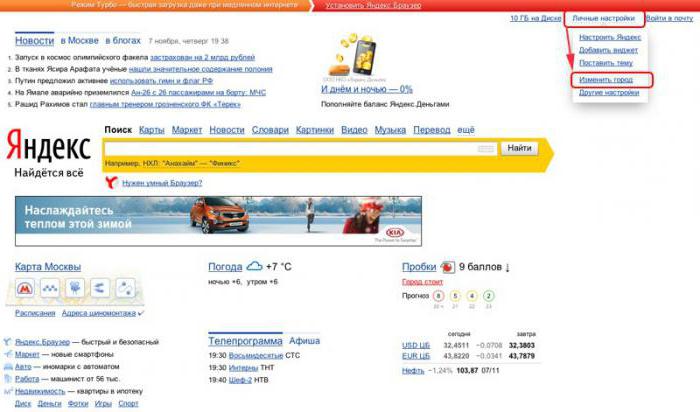Choose Поставить тему from the settings menu
The height and width of the screenshot is (412, 700).
click(606, 63)
